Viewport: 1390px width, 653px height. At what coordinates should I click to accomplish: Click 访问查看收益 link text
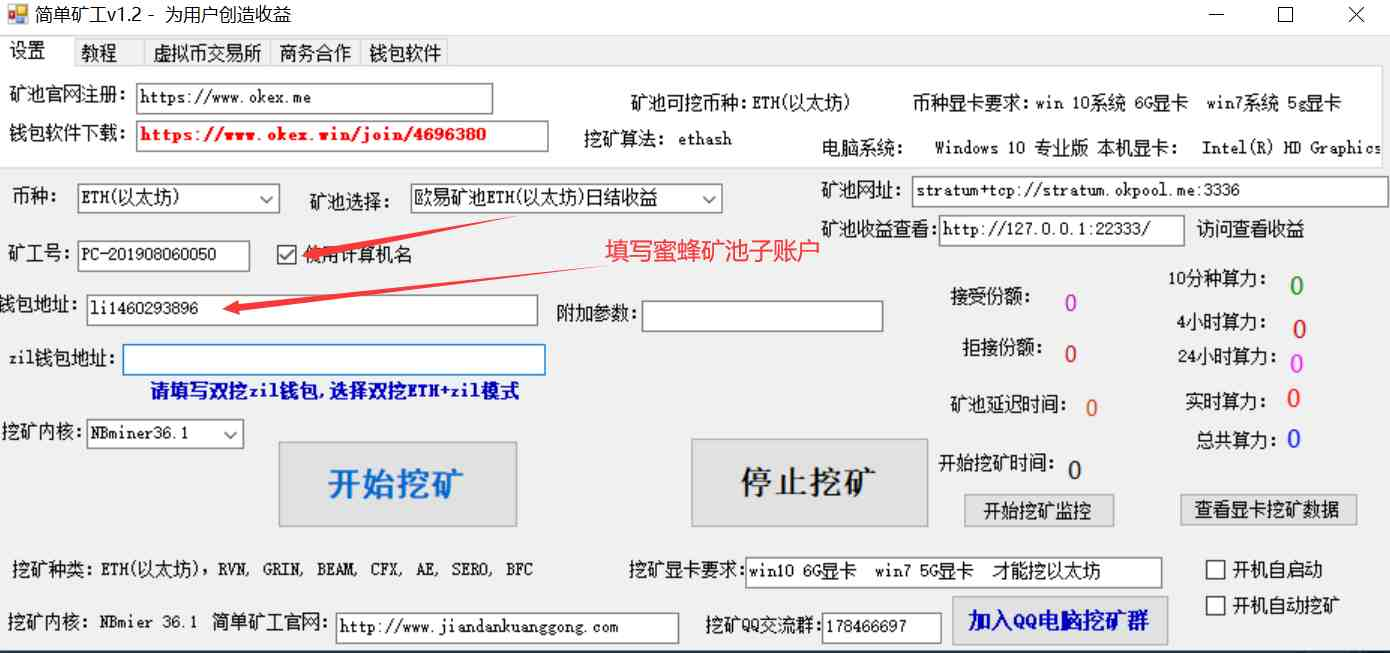pos(1251,230)
